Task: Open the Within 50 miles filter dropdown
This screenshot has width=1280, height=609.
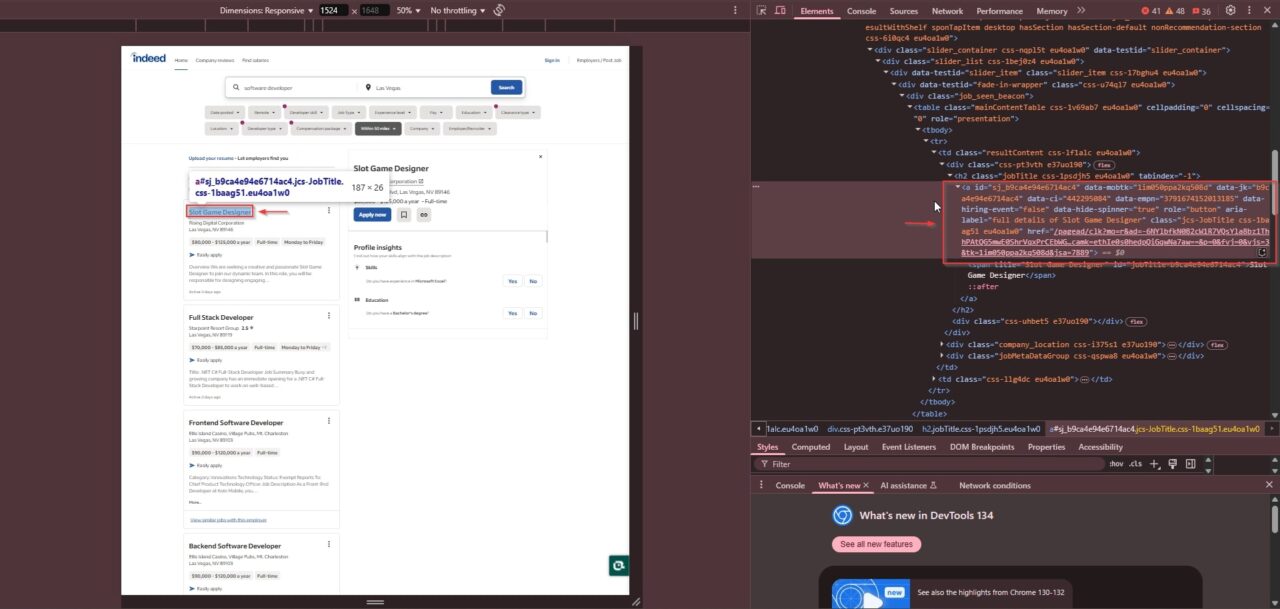Action: point(378,129)
